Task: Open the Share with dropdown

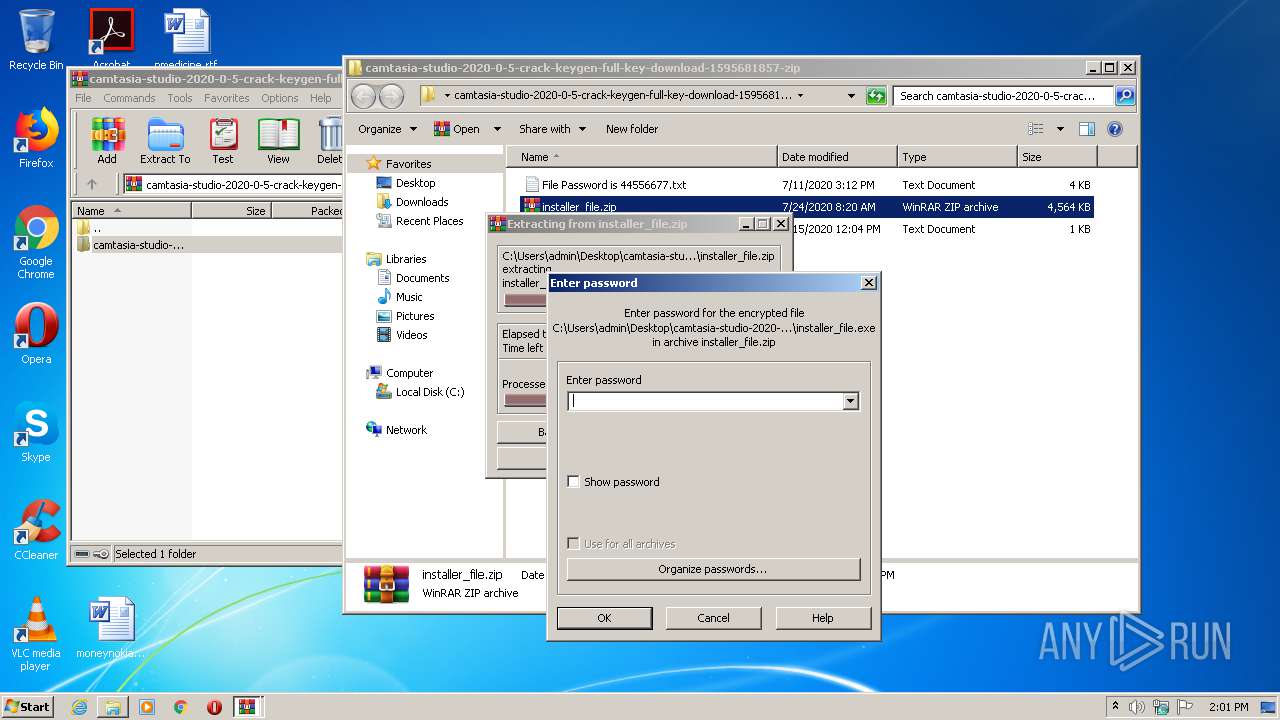Action: 552,129
